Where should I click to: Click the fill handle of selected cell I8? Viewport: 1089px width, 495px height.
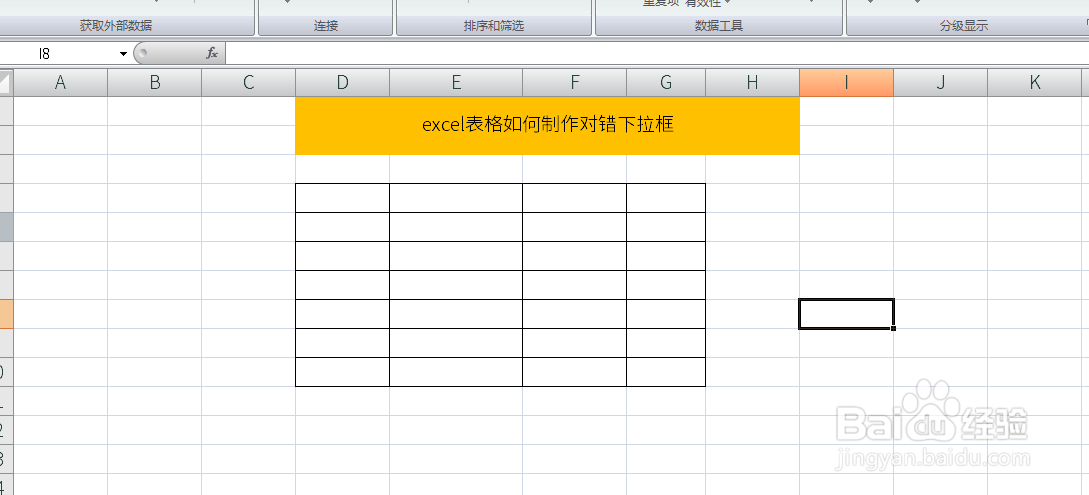[x=893, y=328]
